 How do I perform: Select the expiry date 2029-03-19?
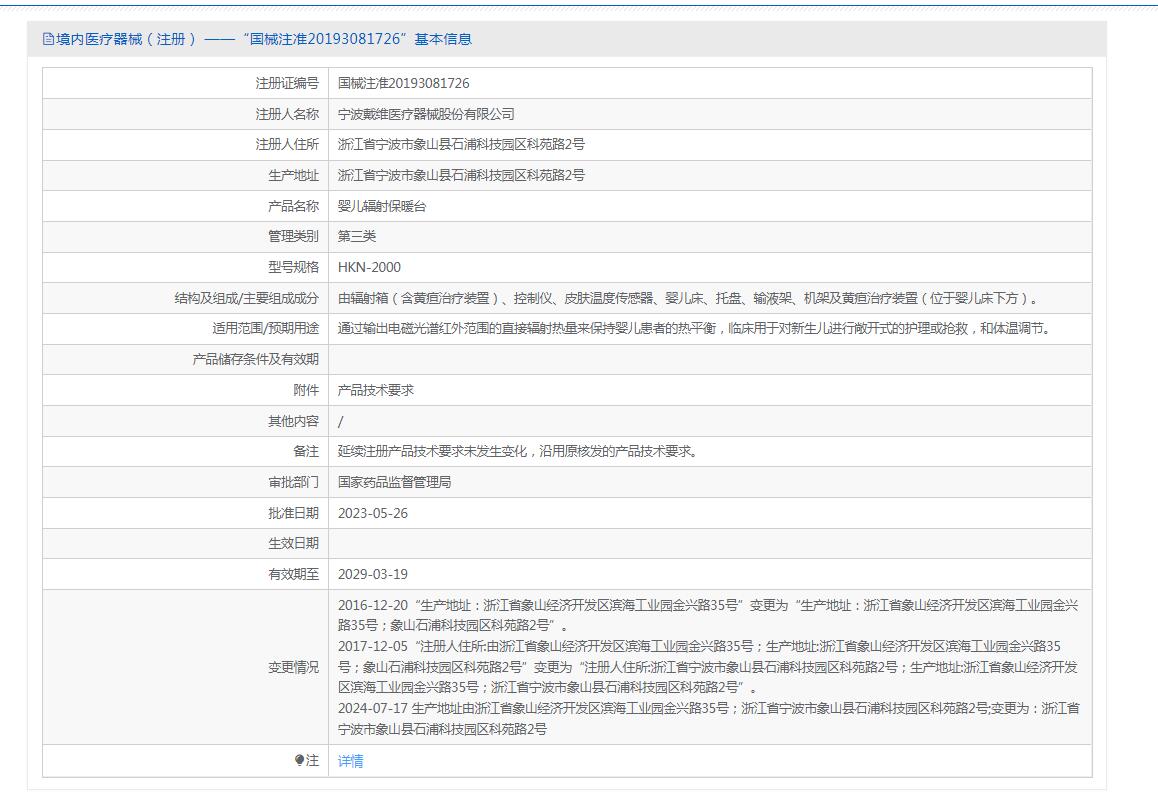(x=373, y=575)
